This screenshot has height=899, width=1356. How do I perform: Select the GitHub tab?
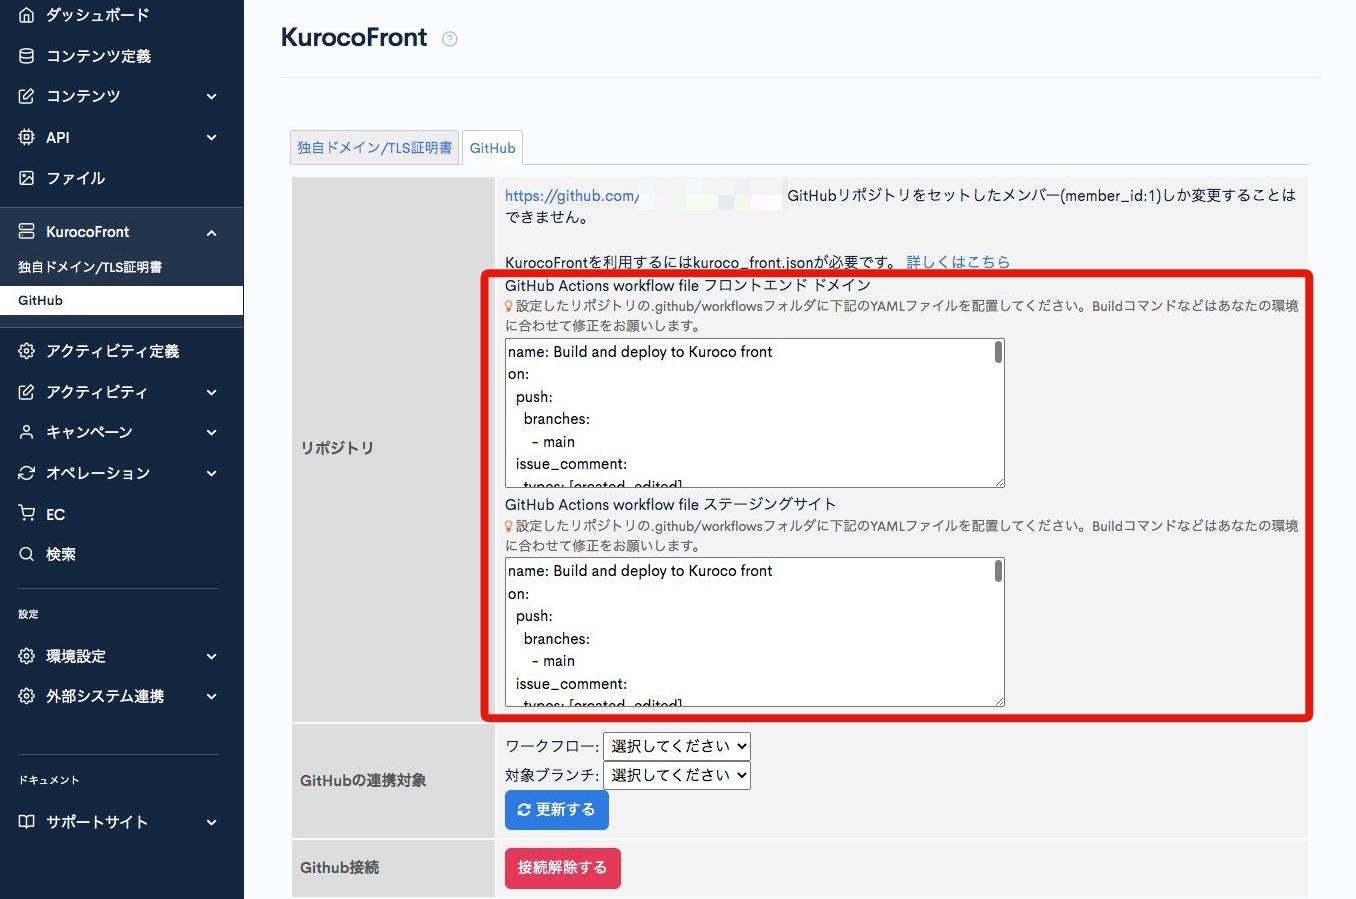pyautogui.click(x=493, y=148)
